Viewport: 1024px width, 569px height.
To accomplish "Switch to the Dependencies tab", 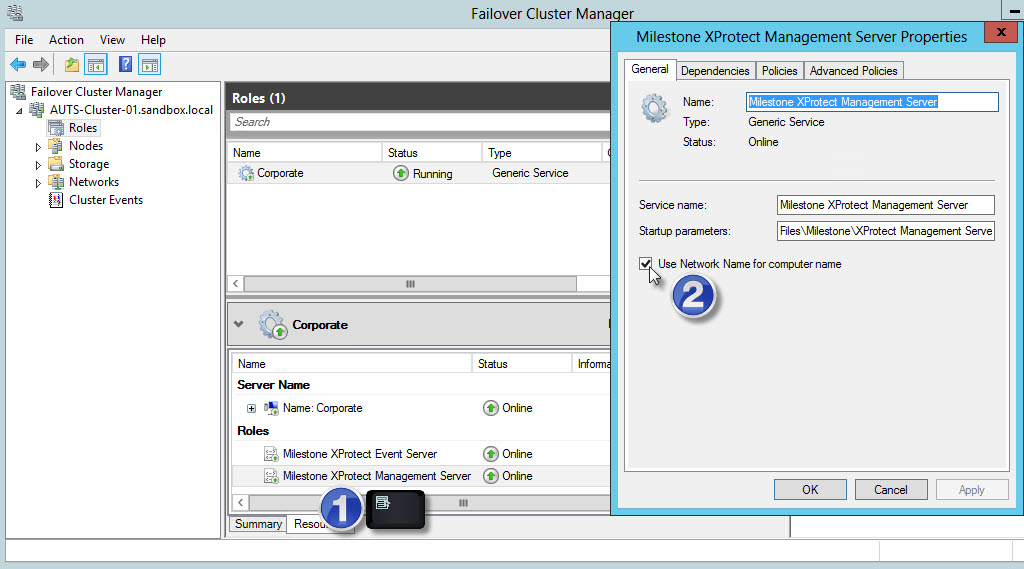I will coord(715,71).
